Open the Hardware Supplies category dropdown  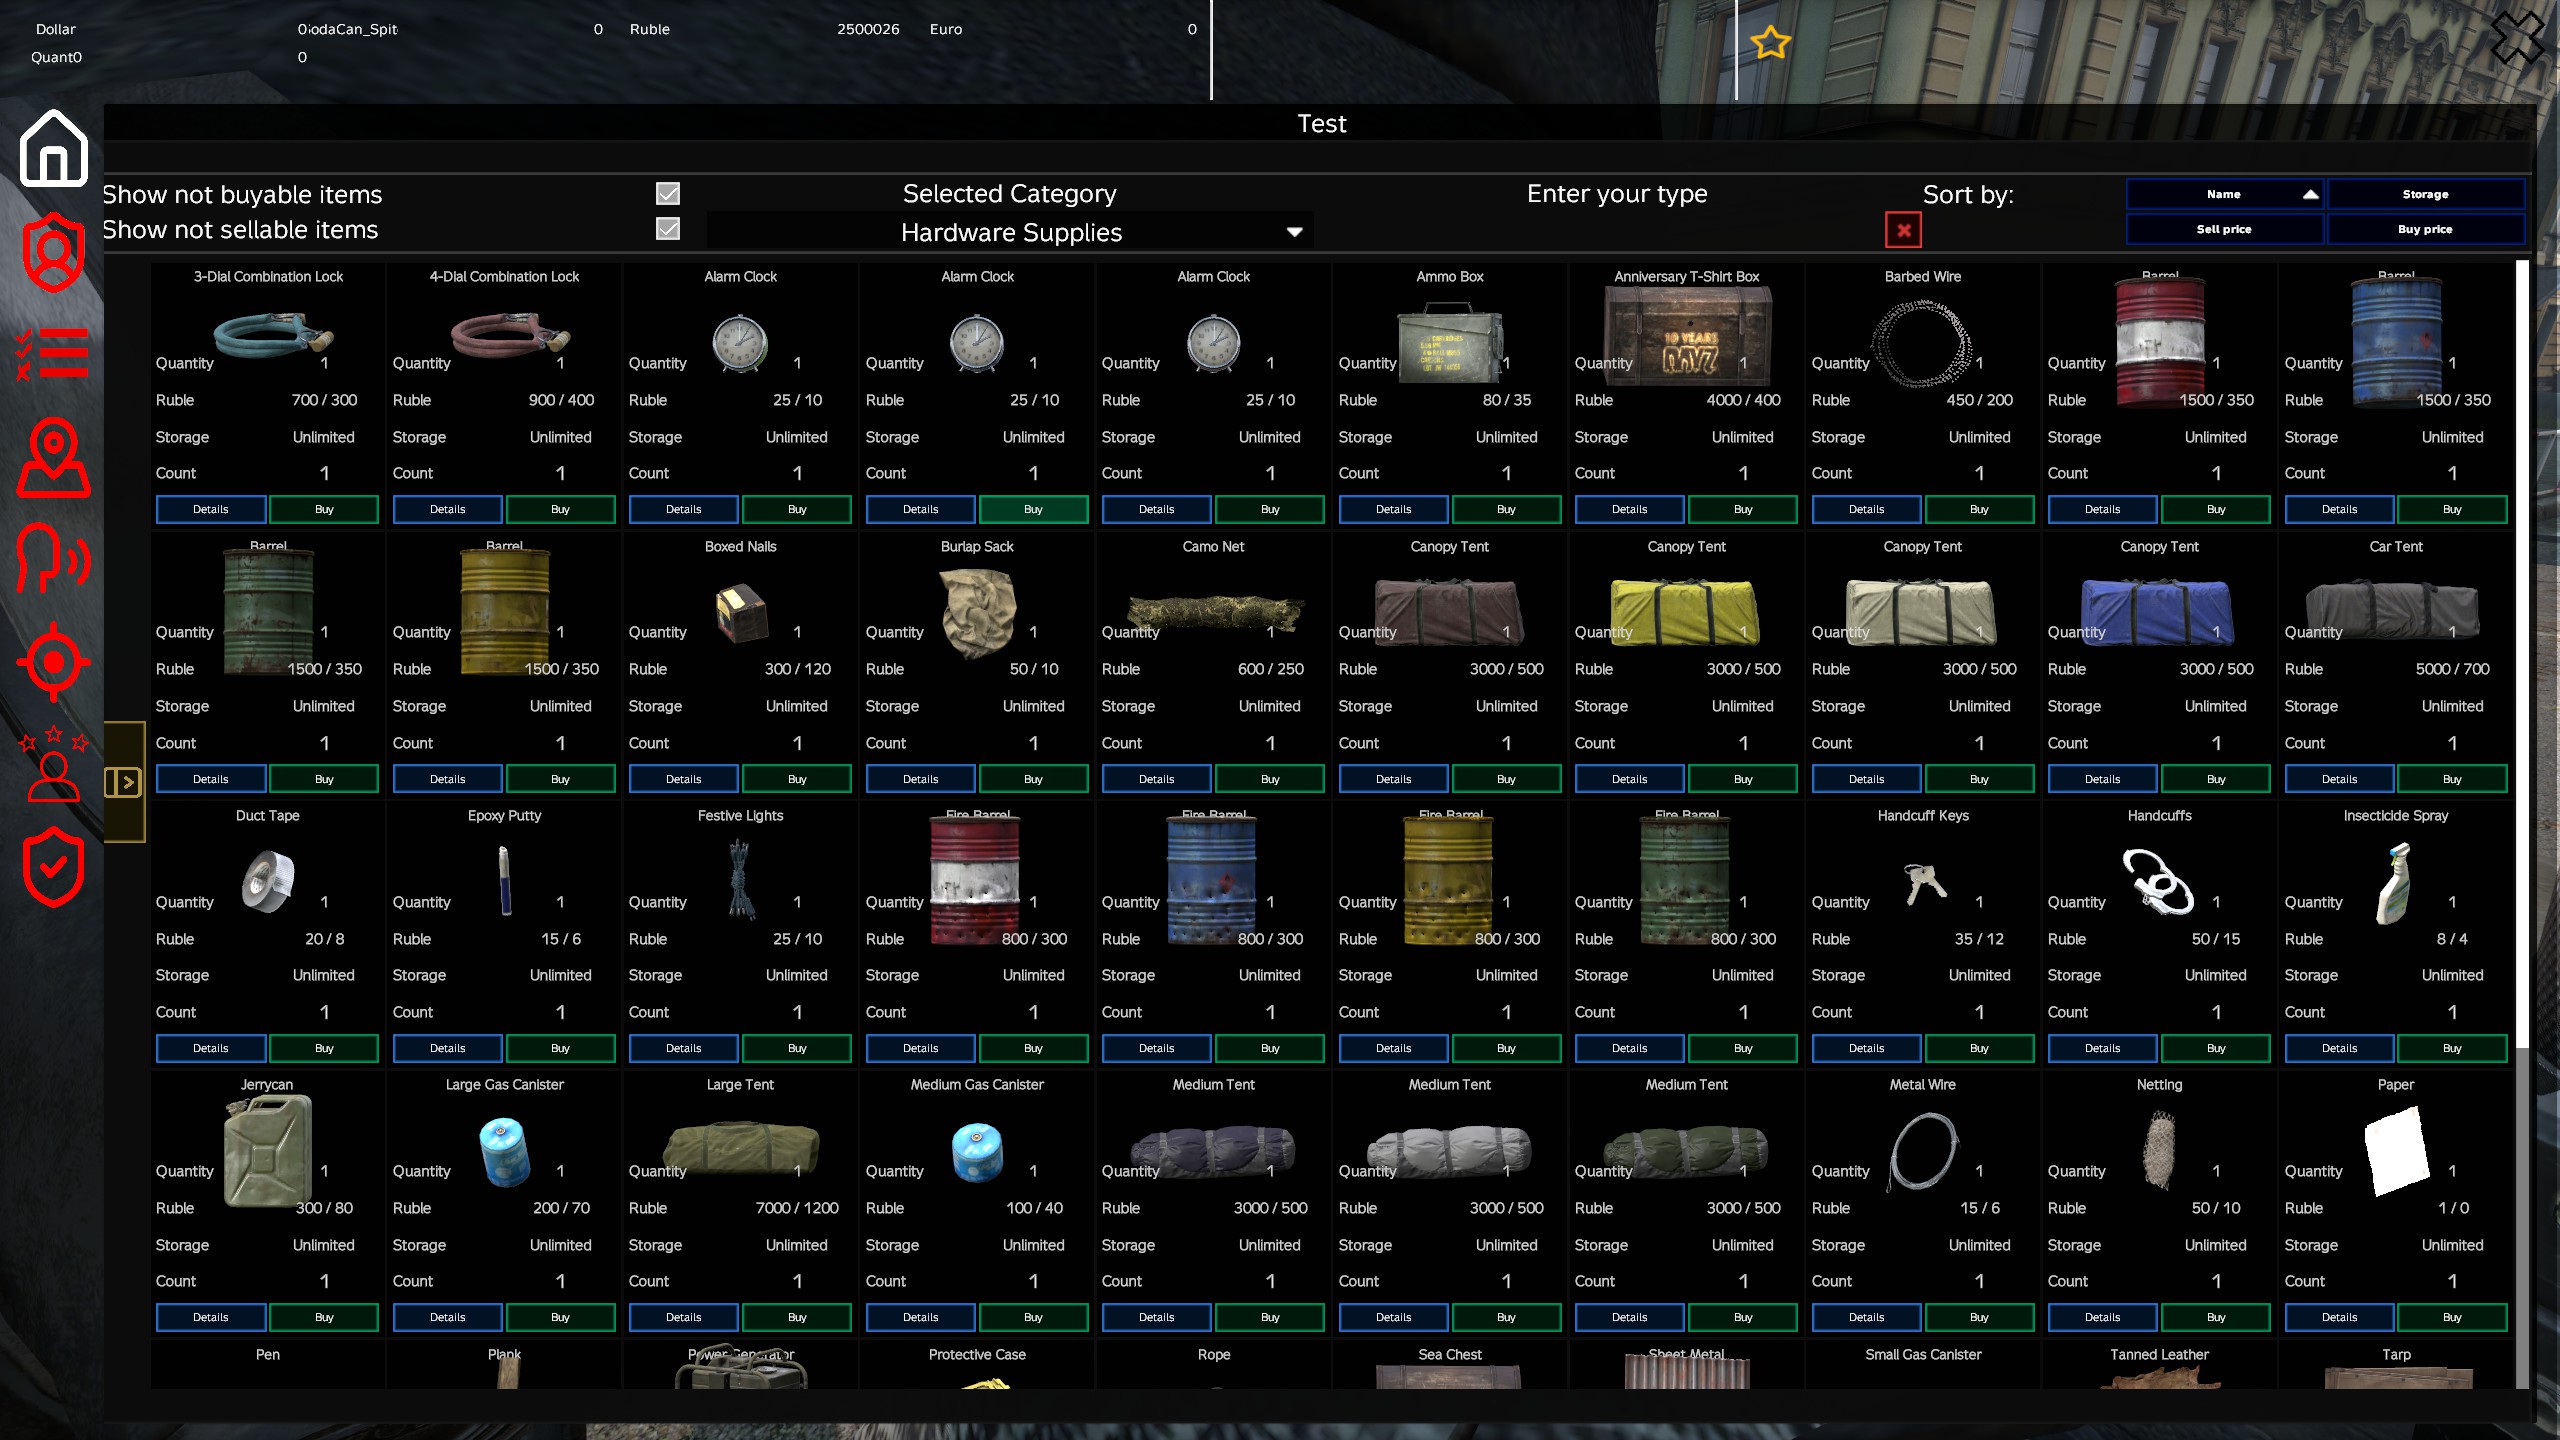1010,232
